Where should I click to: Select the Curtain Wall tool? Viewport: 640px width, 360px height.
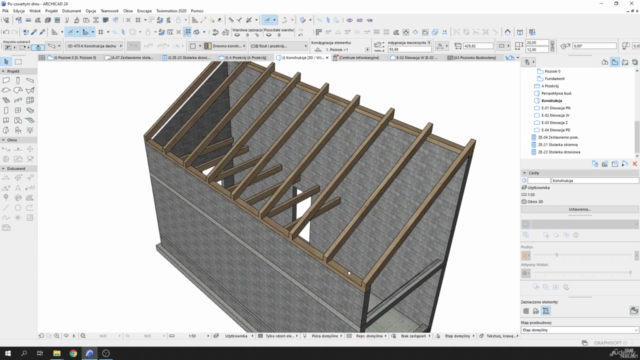click(x=30, y=100)
